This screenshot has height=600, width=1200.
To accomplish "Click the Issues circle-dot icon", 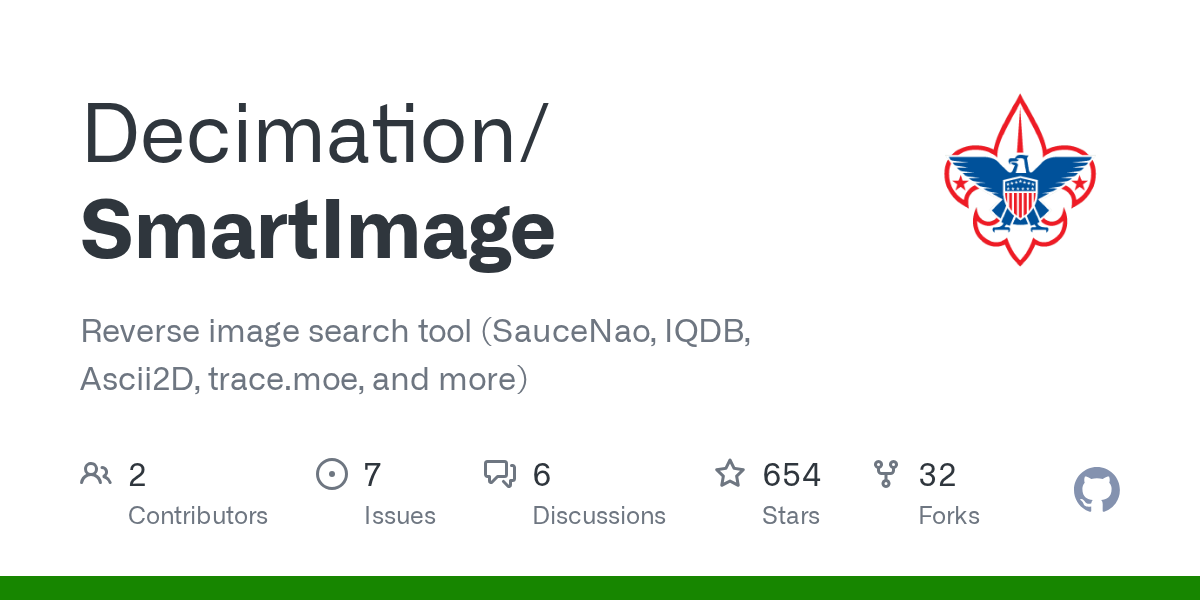I will pyautogui.click(x=331, y=474).
